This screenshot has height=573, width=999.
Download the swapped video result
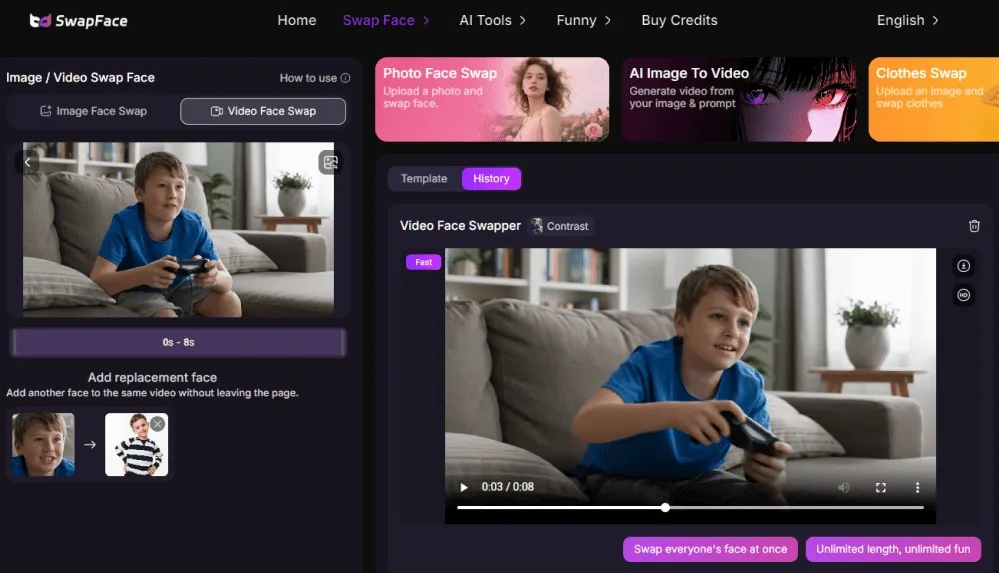click(x=964, y=266)
